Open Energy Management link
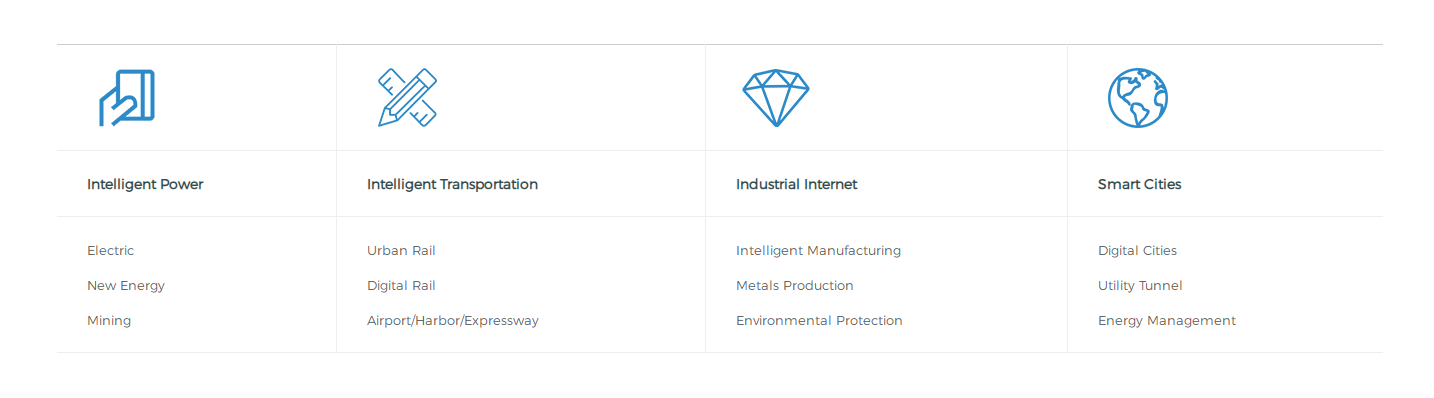The height and width of the screenshot is (398, 1434). pos(1167,321)
